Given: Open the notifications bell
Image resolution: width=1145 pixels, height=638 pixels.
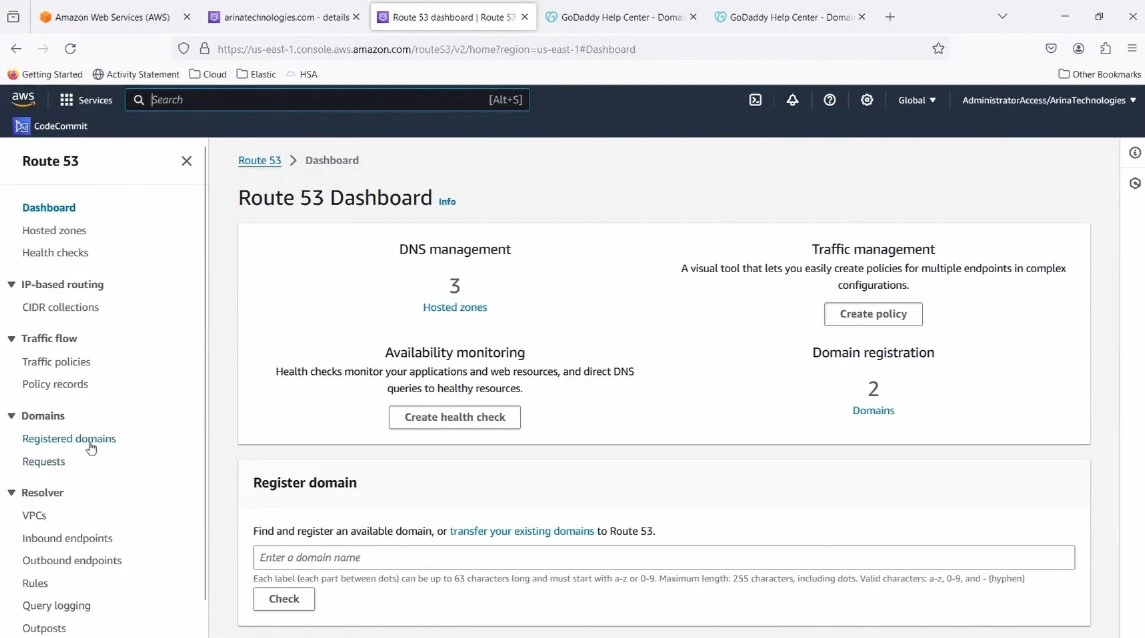Looking at the screenshot, I should [x=792, y=99].
